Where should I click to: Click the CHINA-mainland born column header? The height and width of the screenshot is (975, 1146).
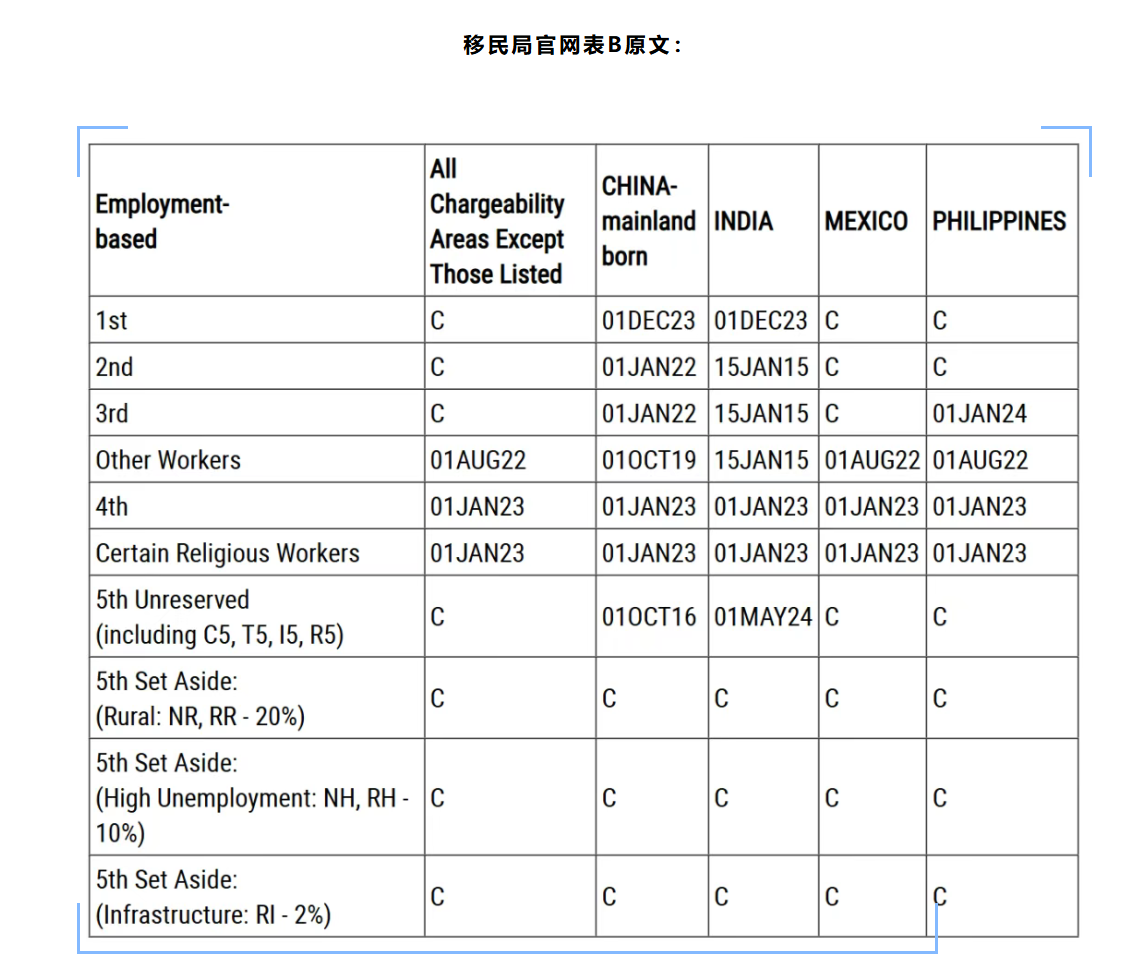[648, 221]
